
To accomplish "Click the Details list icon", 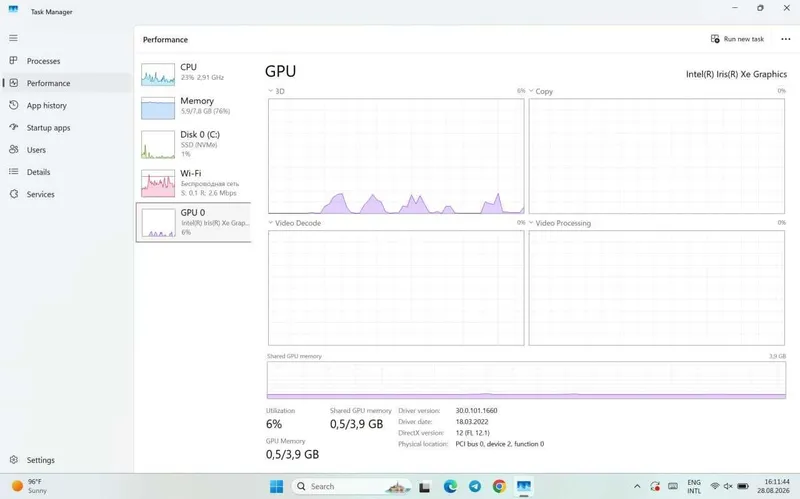I will (x=14, y=171).
